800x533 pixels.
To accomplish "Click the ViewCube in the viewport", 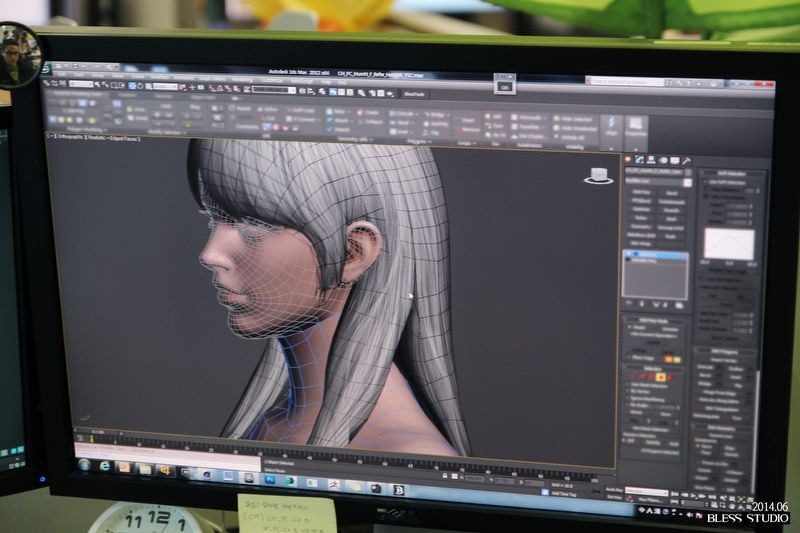I will 598,176.
